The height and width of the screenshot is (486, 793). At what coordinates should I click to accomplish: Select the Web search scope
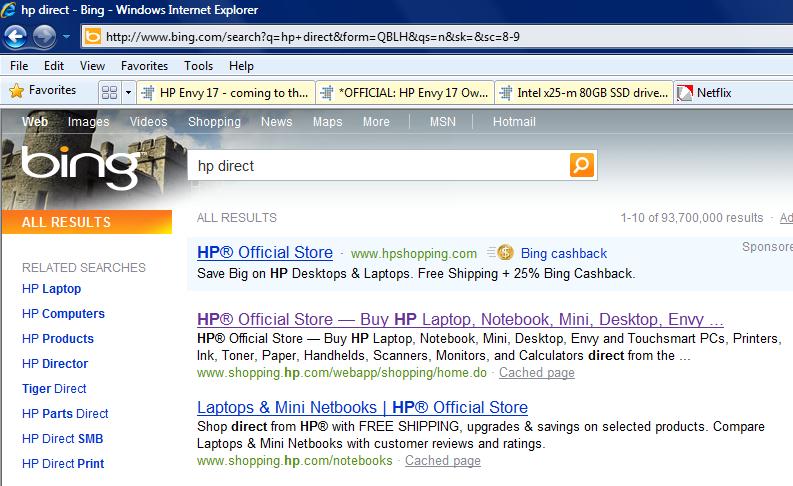pos(35,121)
